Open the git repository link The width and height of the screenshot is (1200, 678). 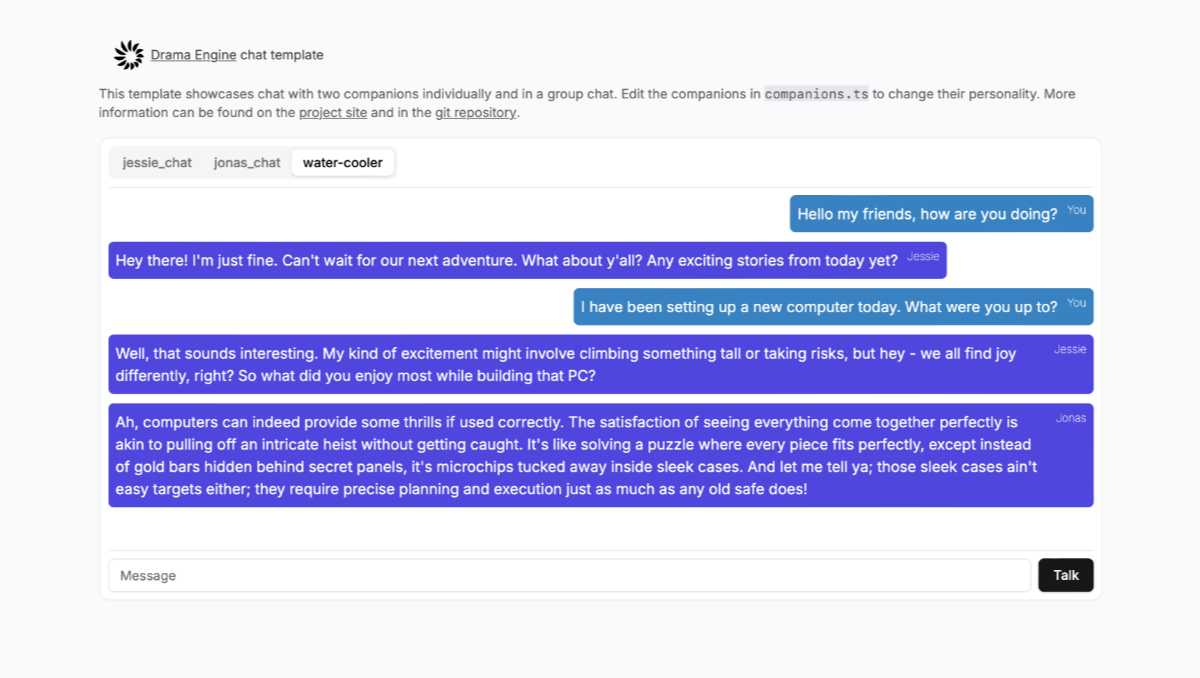point(476,113)
